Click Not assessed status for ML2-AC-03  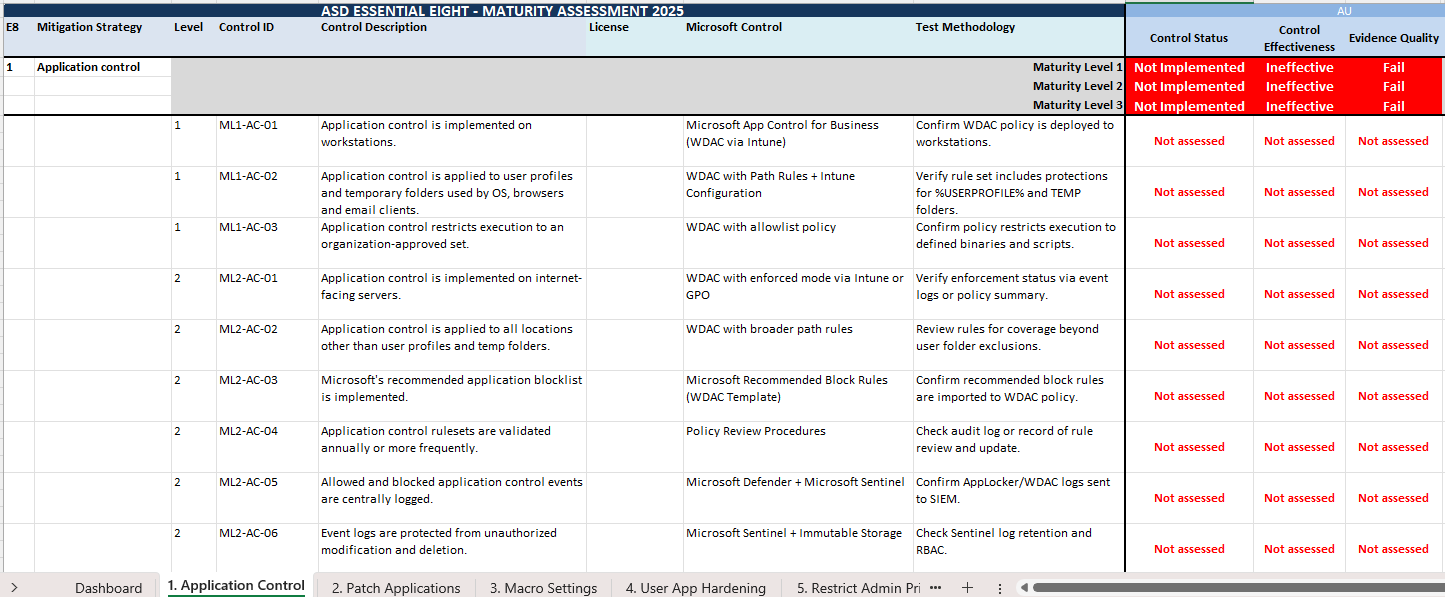1188,396
